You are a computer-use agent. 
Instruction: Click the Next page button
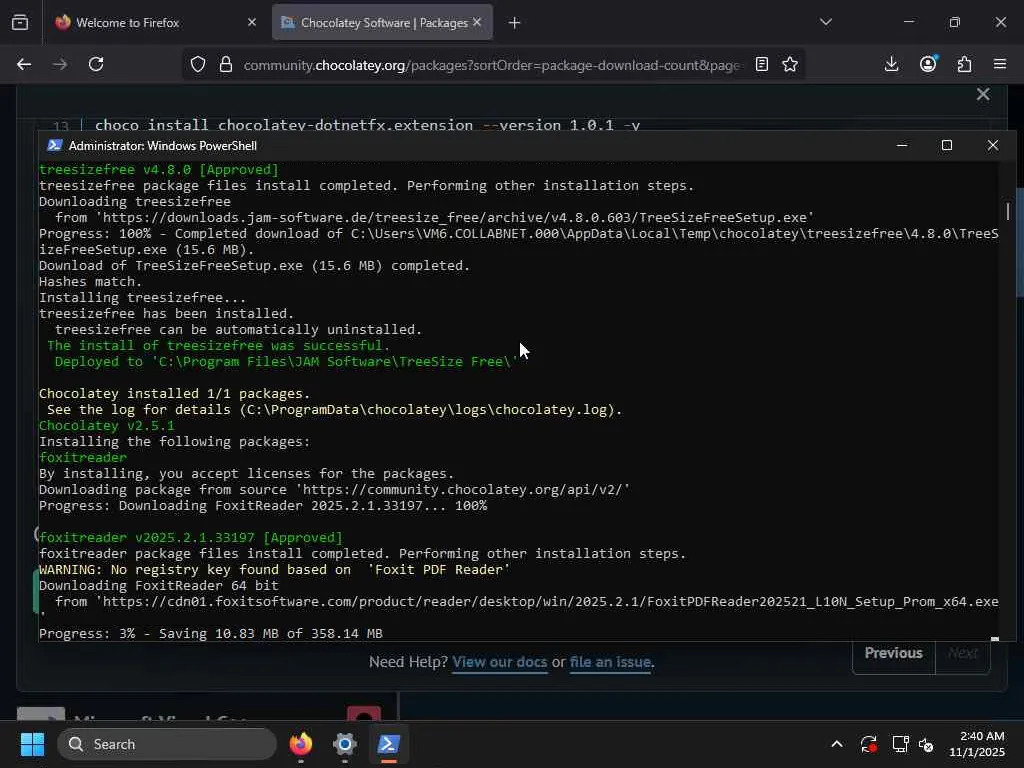click(x=963, y=653)
